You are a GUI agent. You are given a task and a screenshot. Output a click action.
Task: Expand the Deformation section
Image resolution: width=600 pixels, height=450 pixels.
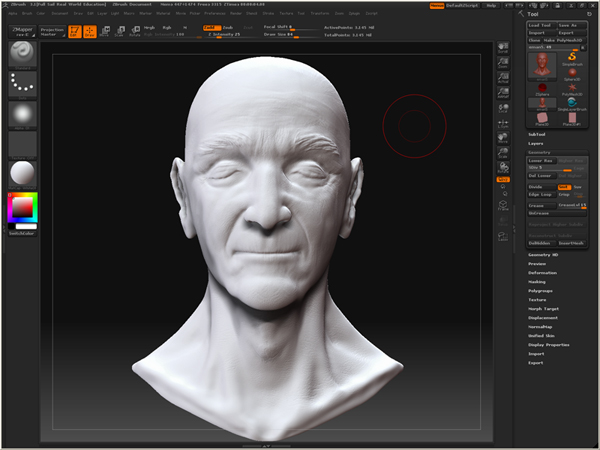(543, 272)
